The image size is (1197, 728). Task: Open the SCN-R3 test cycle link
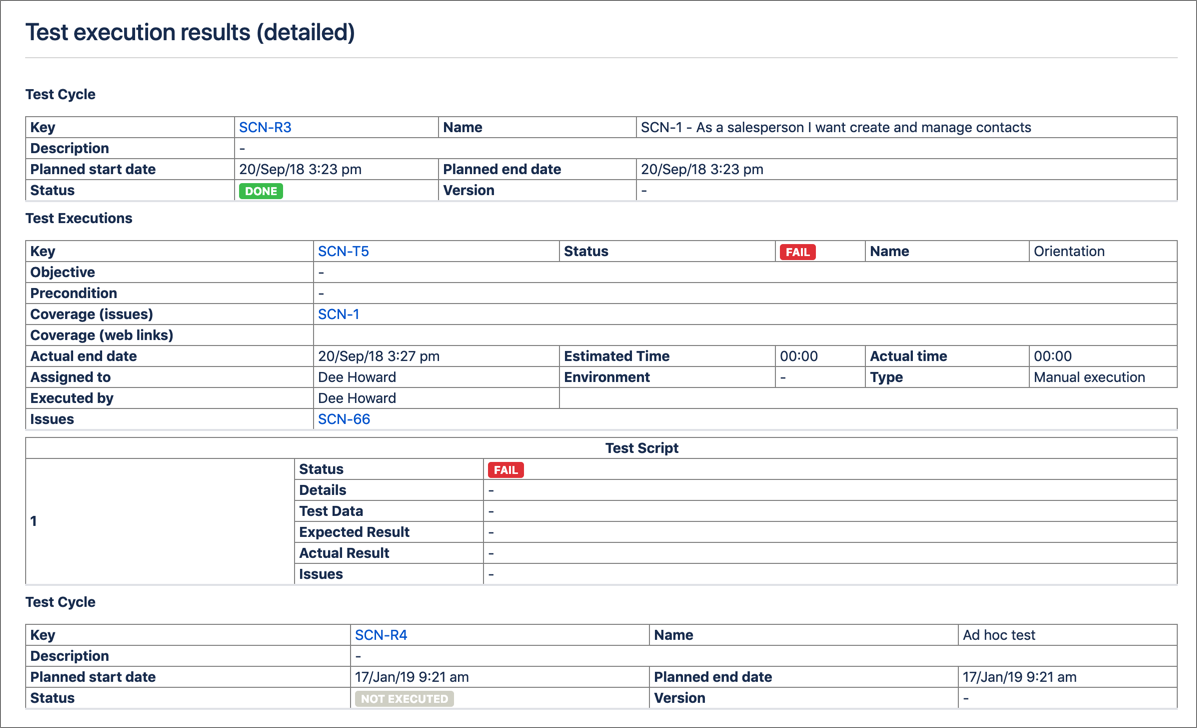pyautogui.click(x=265, y=127)
